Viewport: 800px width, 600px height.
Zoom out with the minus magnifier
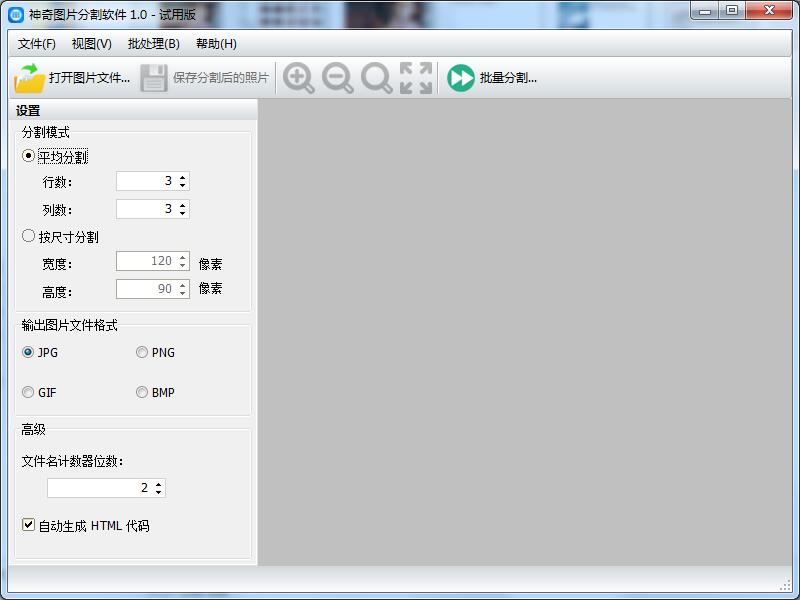338,78
